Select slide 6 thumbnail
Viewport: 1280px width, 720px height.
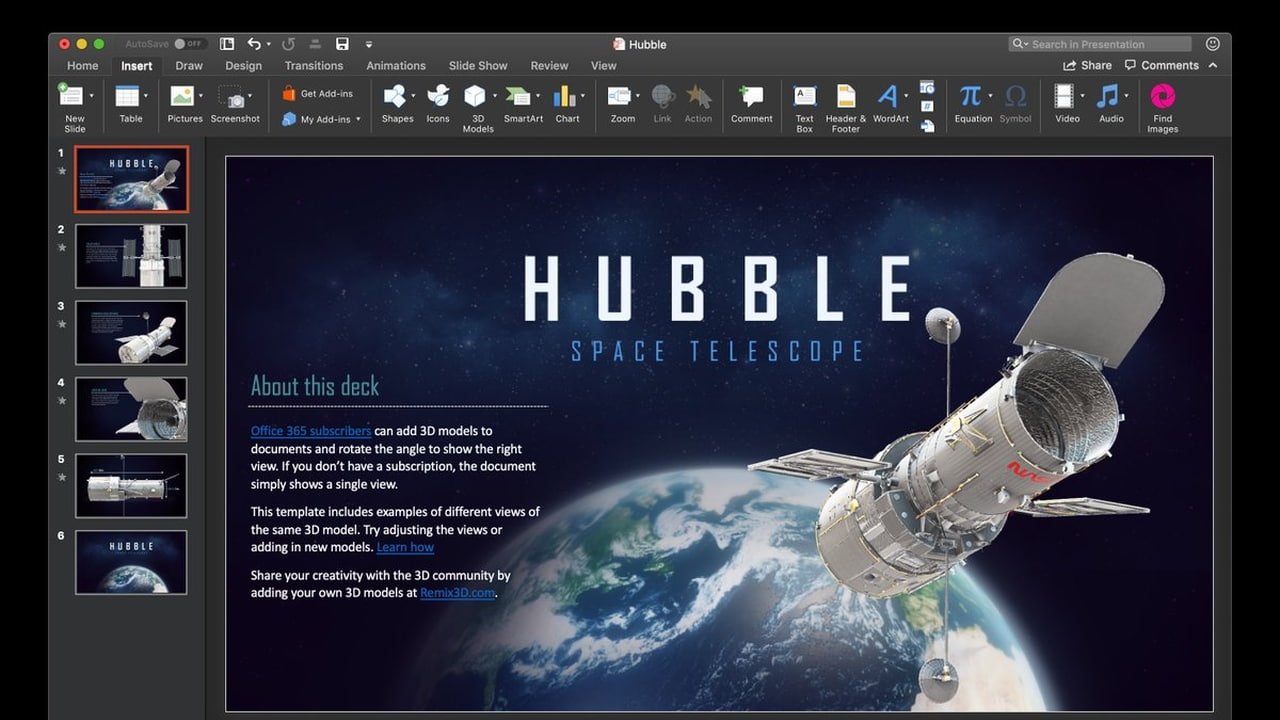pos(131,562)
